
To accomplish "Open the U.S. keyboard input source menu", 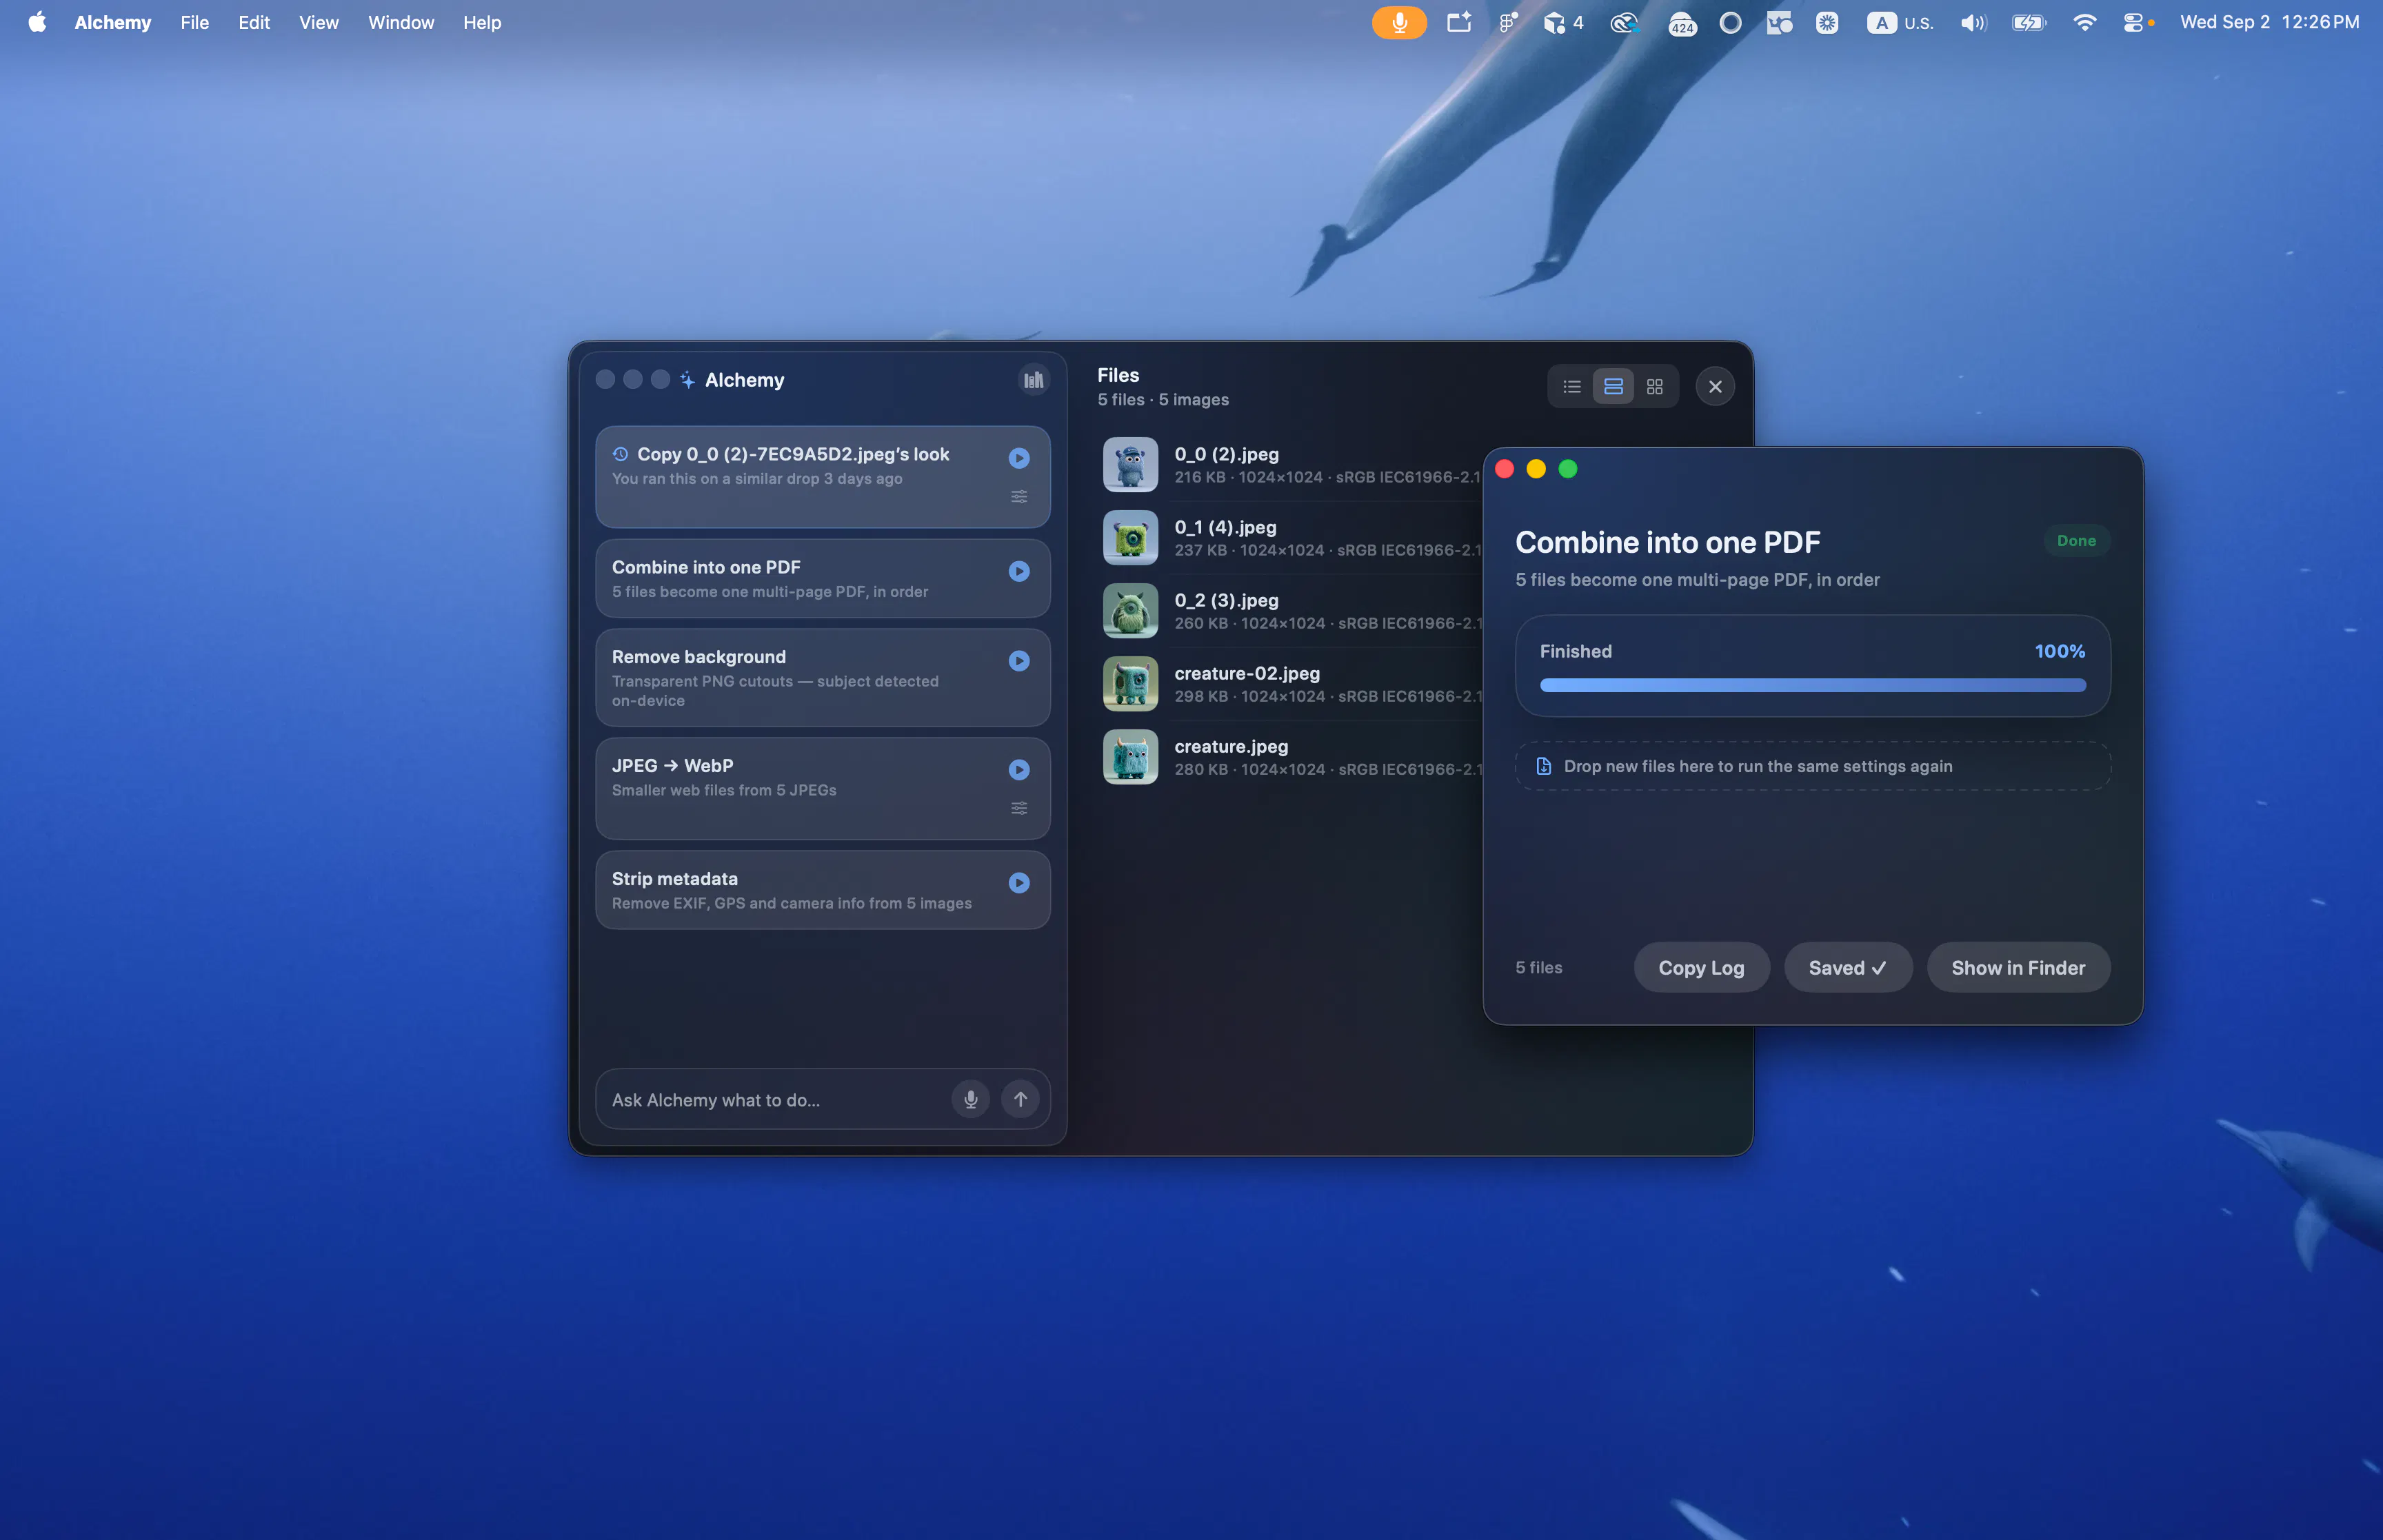I will (x=1900, y=22).
